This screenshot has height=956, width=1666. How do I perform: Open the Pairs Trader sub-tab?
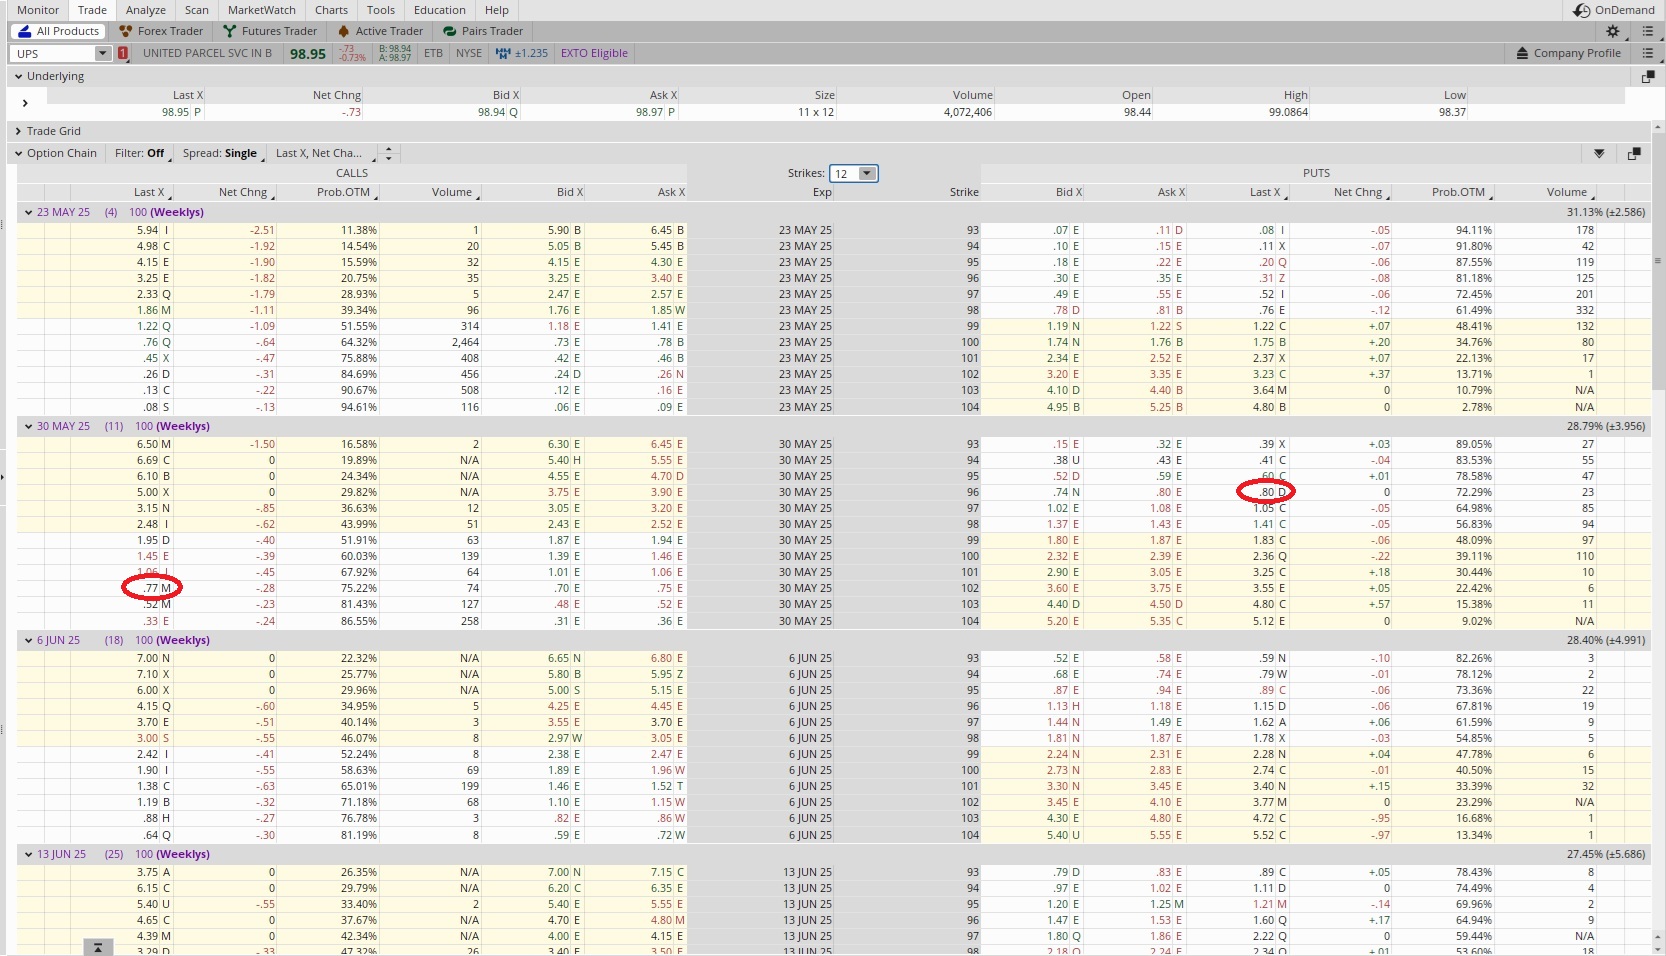point(483,31)
